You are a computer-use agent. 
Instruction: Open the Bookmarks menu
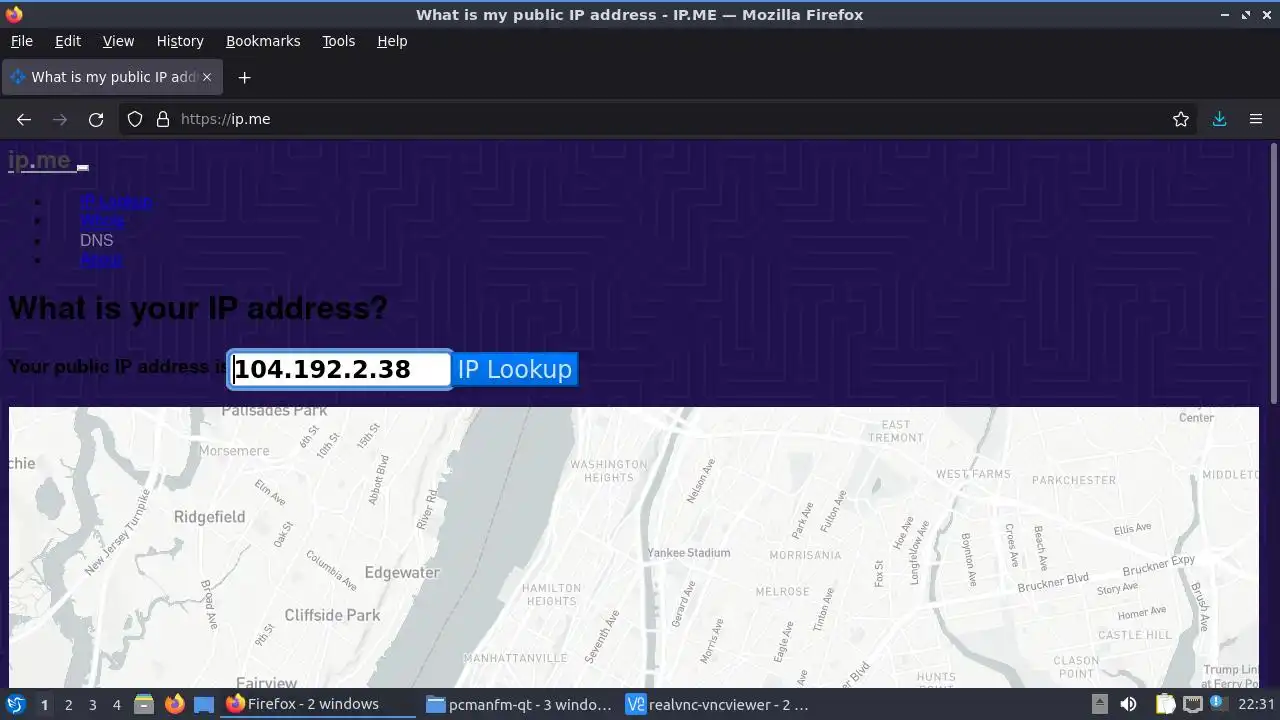(263, 41)
